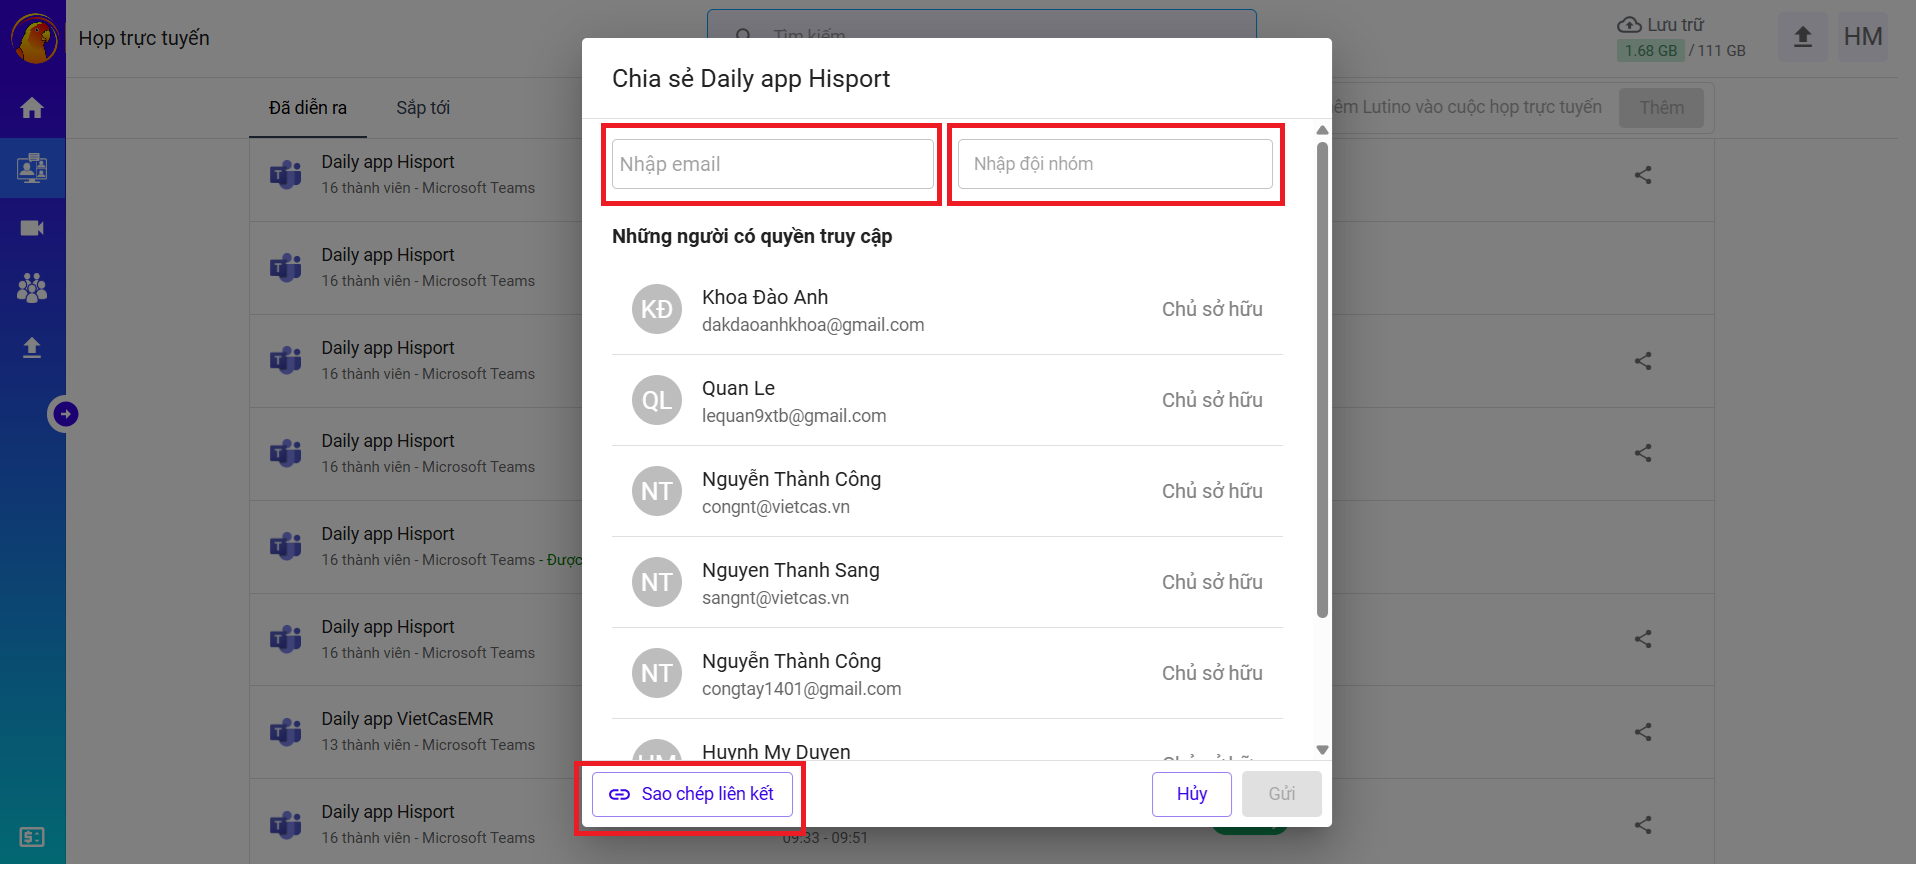Switch to the Sắp tới tab

[423, 108]
